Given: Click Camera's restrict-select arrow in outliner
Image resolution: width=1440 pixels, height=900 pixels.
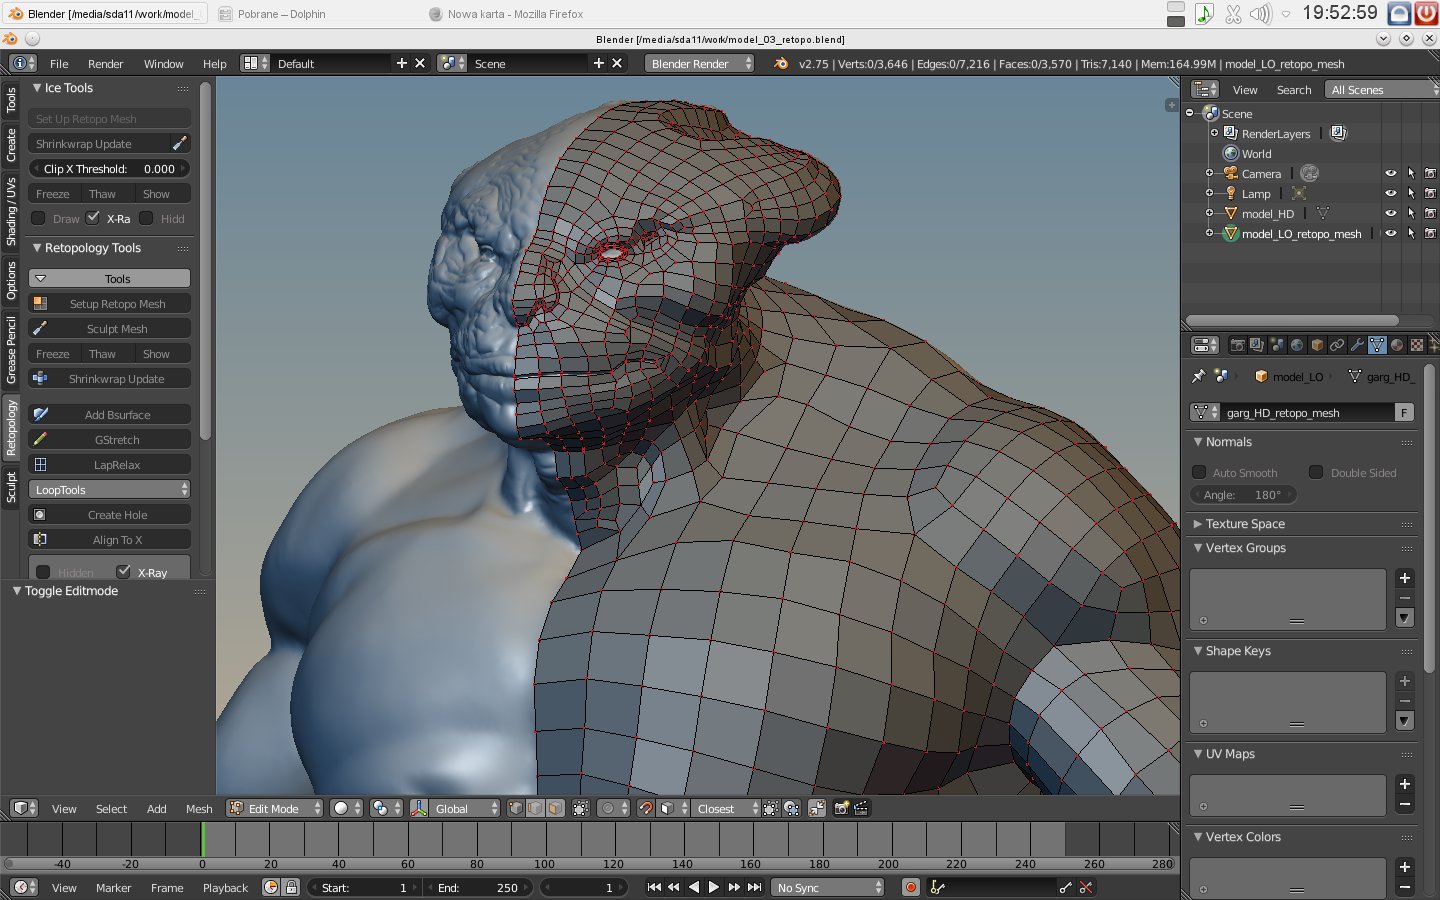Looking at the screenshot, I should [1411, 173].
